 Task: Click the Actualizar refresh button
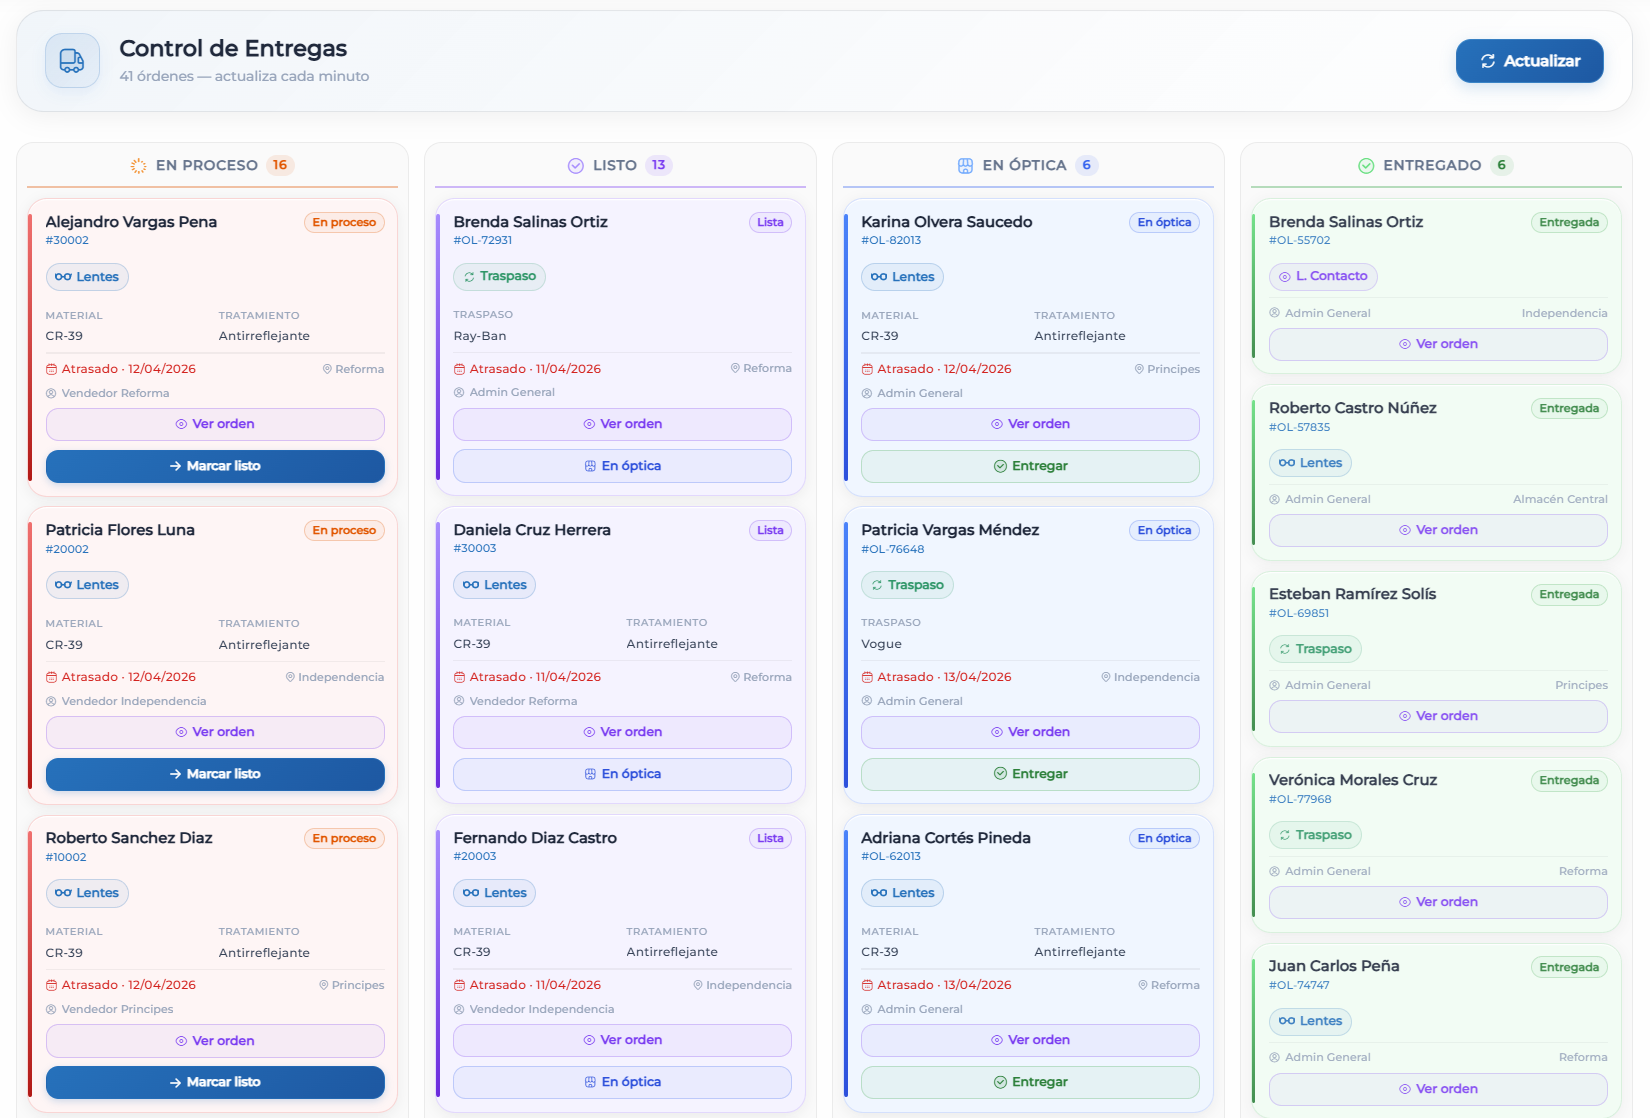click(1529, 61)
